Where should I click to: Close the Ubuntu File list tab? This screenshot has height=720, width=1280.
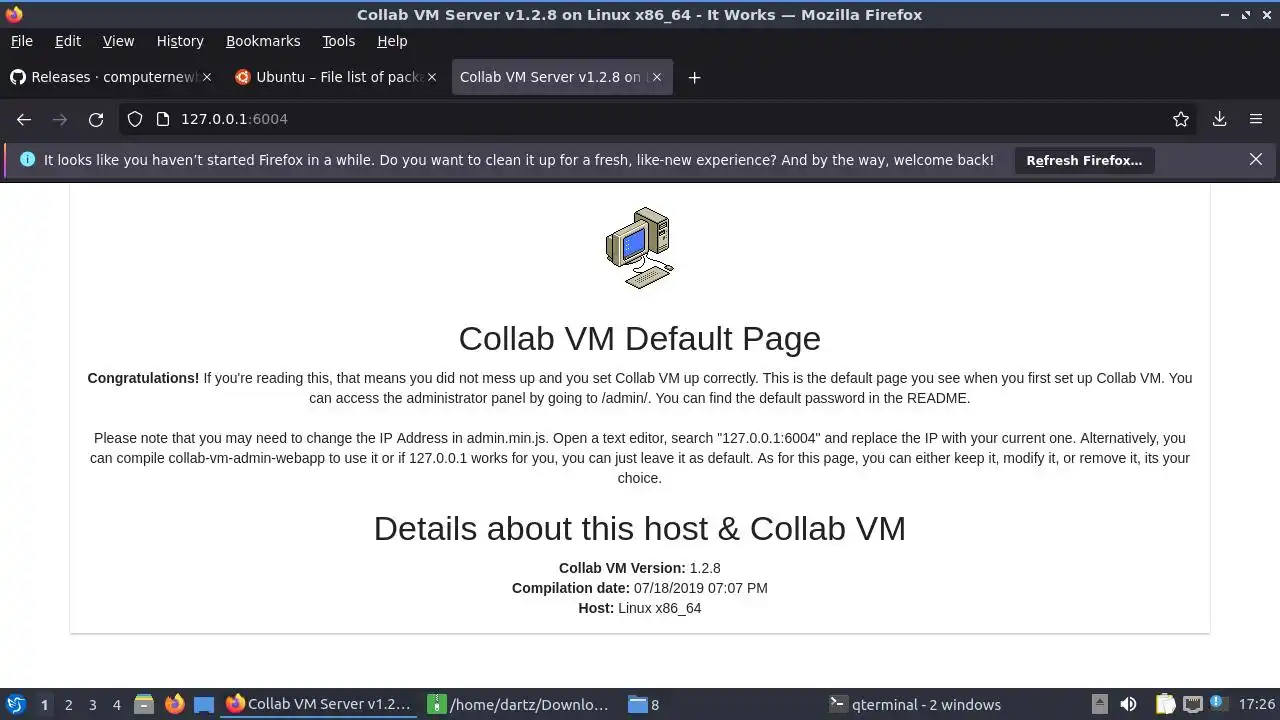432,77
